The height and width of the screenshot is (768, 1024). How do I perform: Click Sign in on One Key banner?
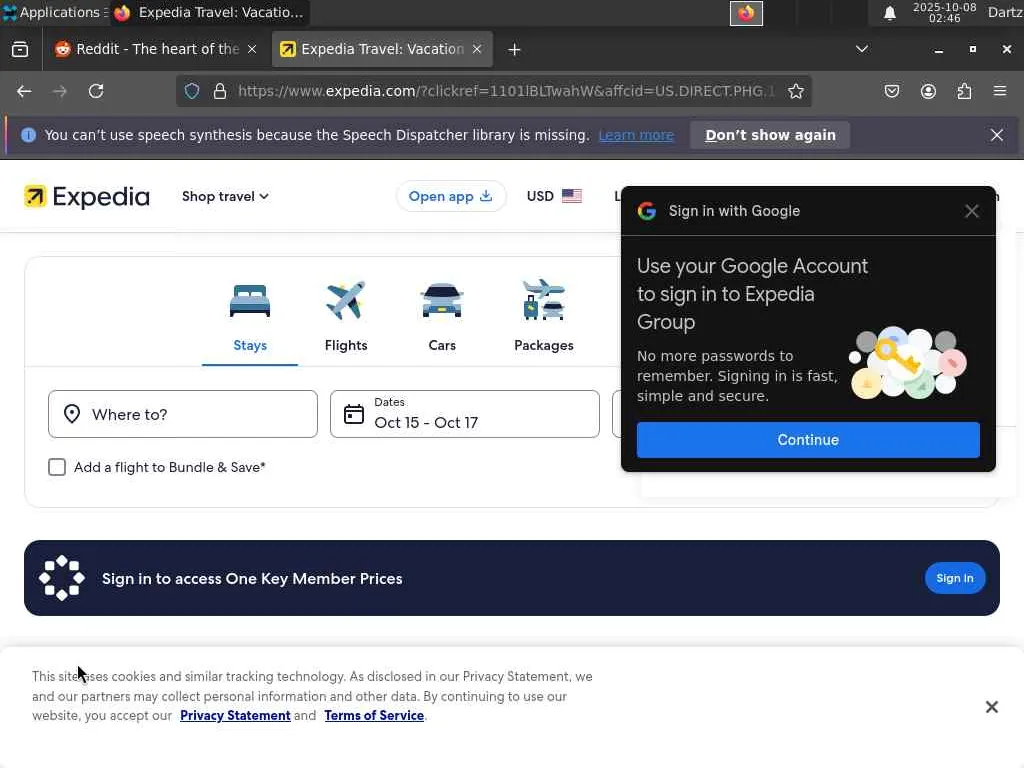tap(955, 578)
